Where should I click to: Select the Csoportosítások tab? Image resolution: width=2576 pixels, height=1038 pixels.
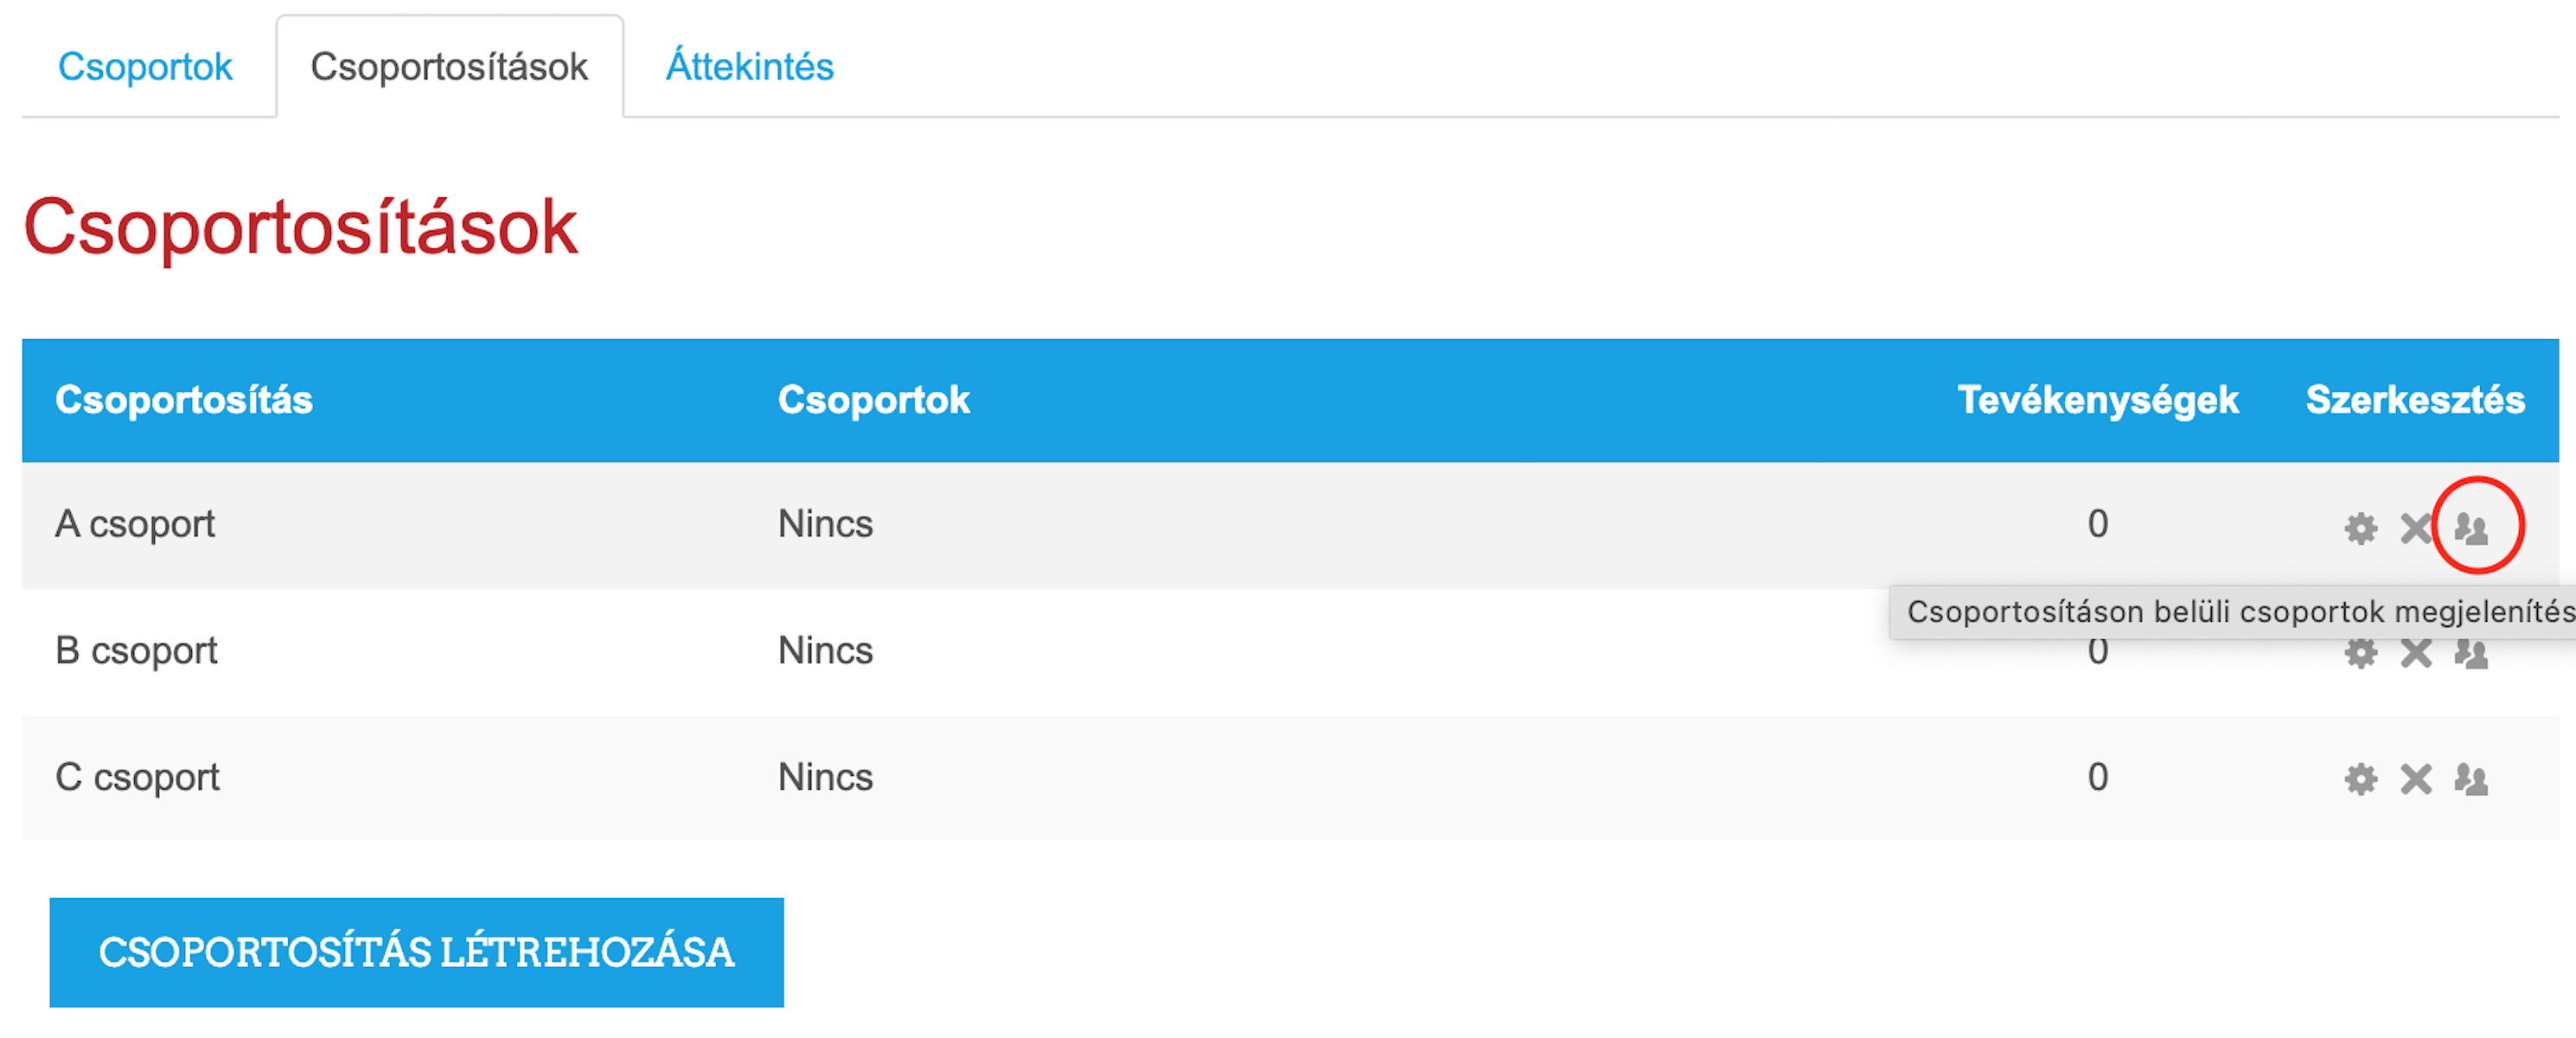(x=449, y=66)
